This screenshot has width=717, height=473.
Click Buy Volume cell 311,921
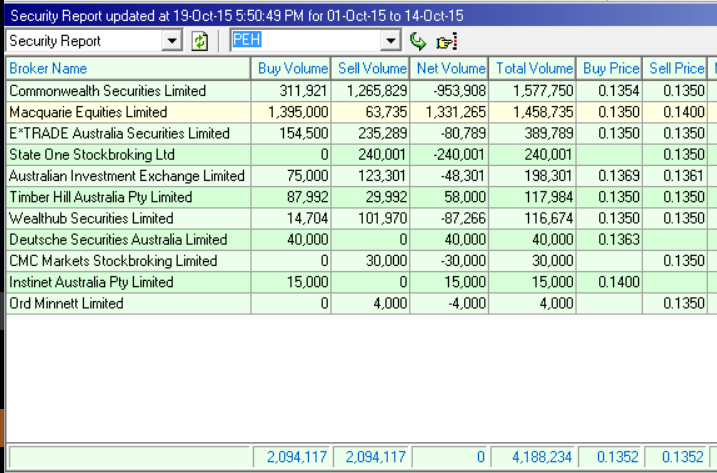(x=291, y=91)
